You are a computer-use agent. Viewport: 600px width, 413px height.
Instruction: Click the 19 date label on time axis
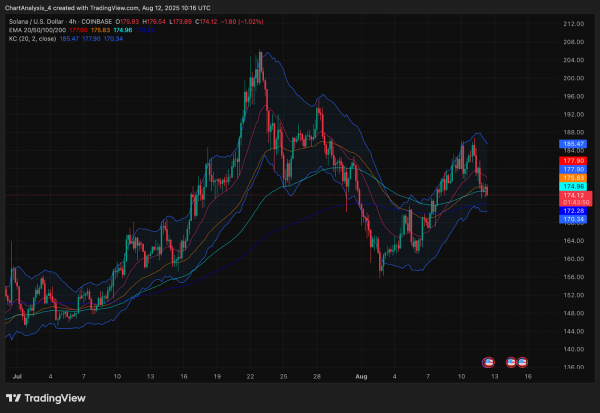[x=217, y=377]
